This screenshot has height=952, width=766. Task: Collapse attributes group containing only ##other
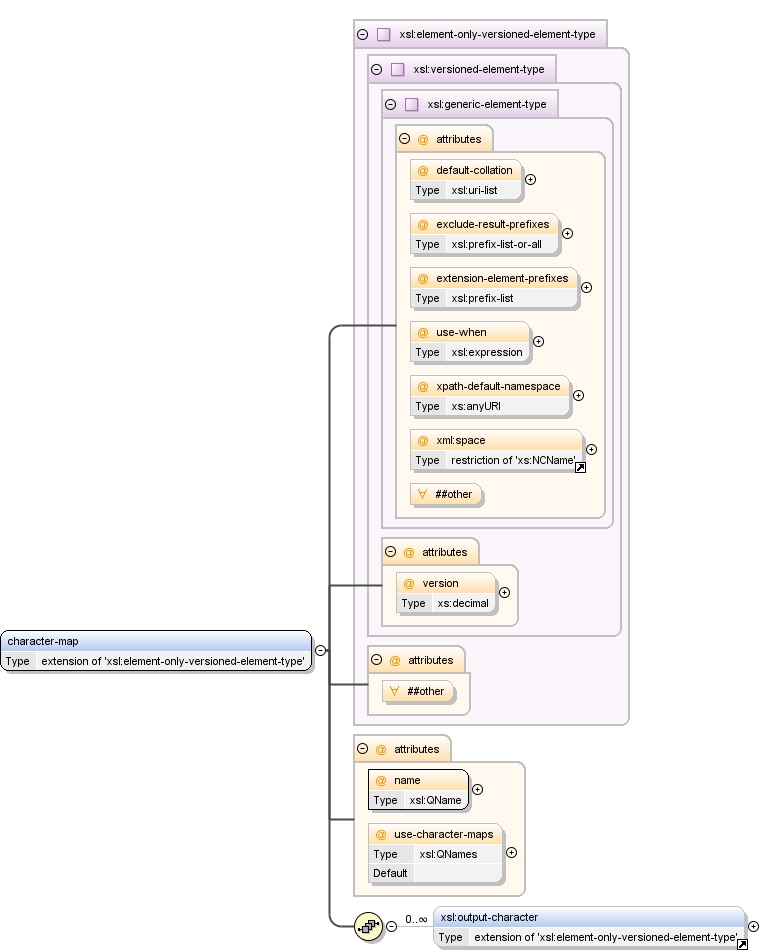click(x=376, y=660)
